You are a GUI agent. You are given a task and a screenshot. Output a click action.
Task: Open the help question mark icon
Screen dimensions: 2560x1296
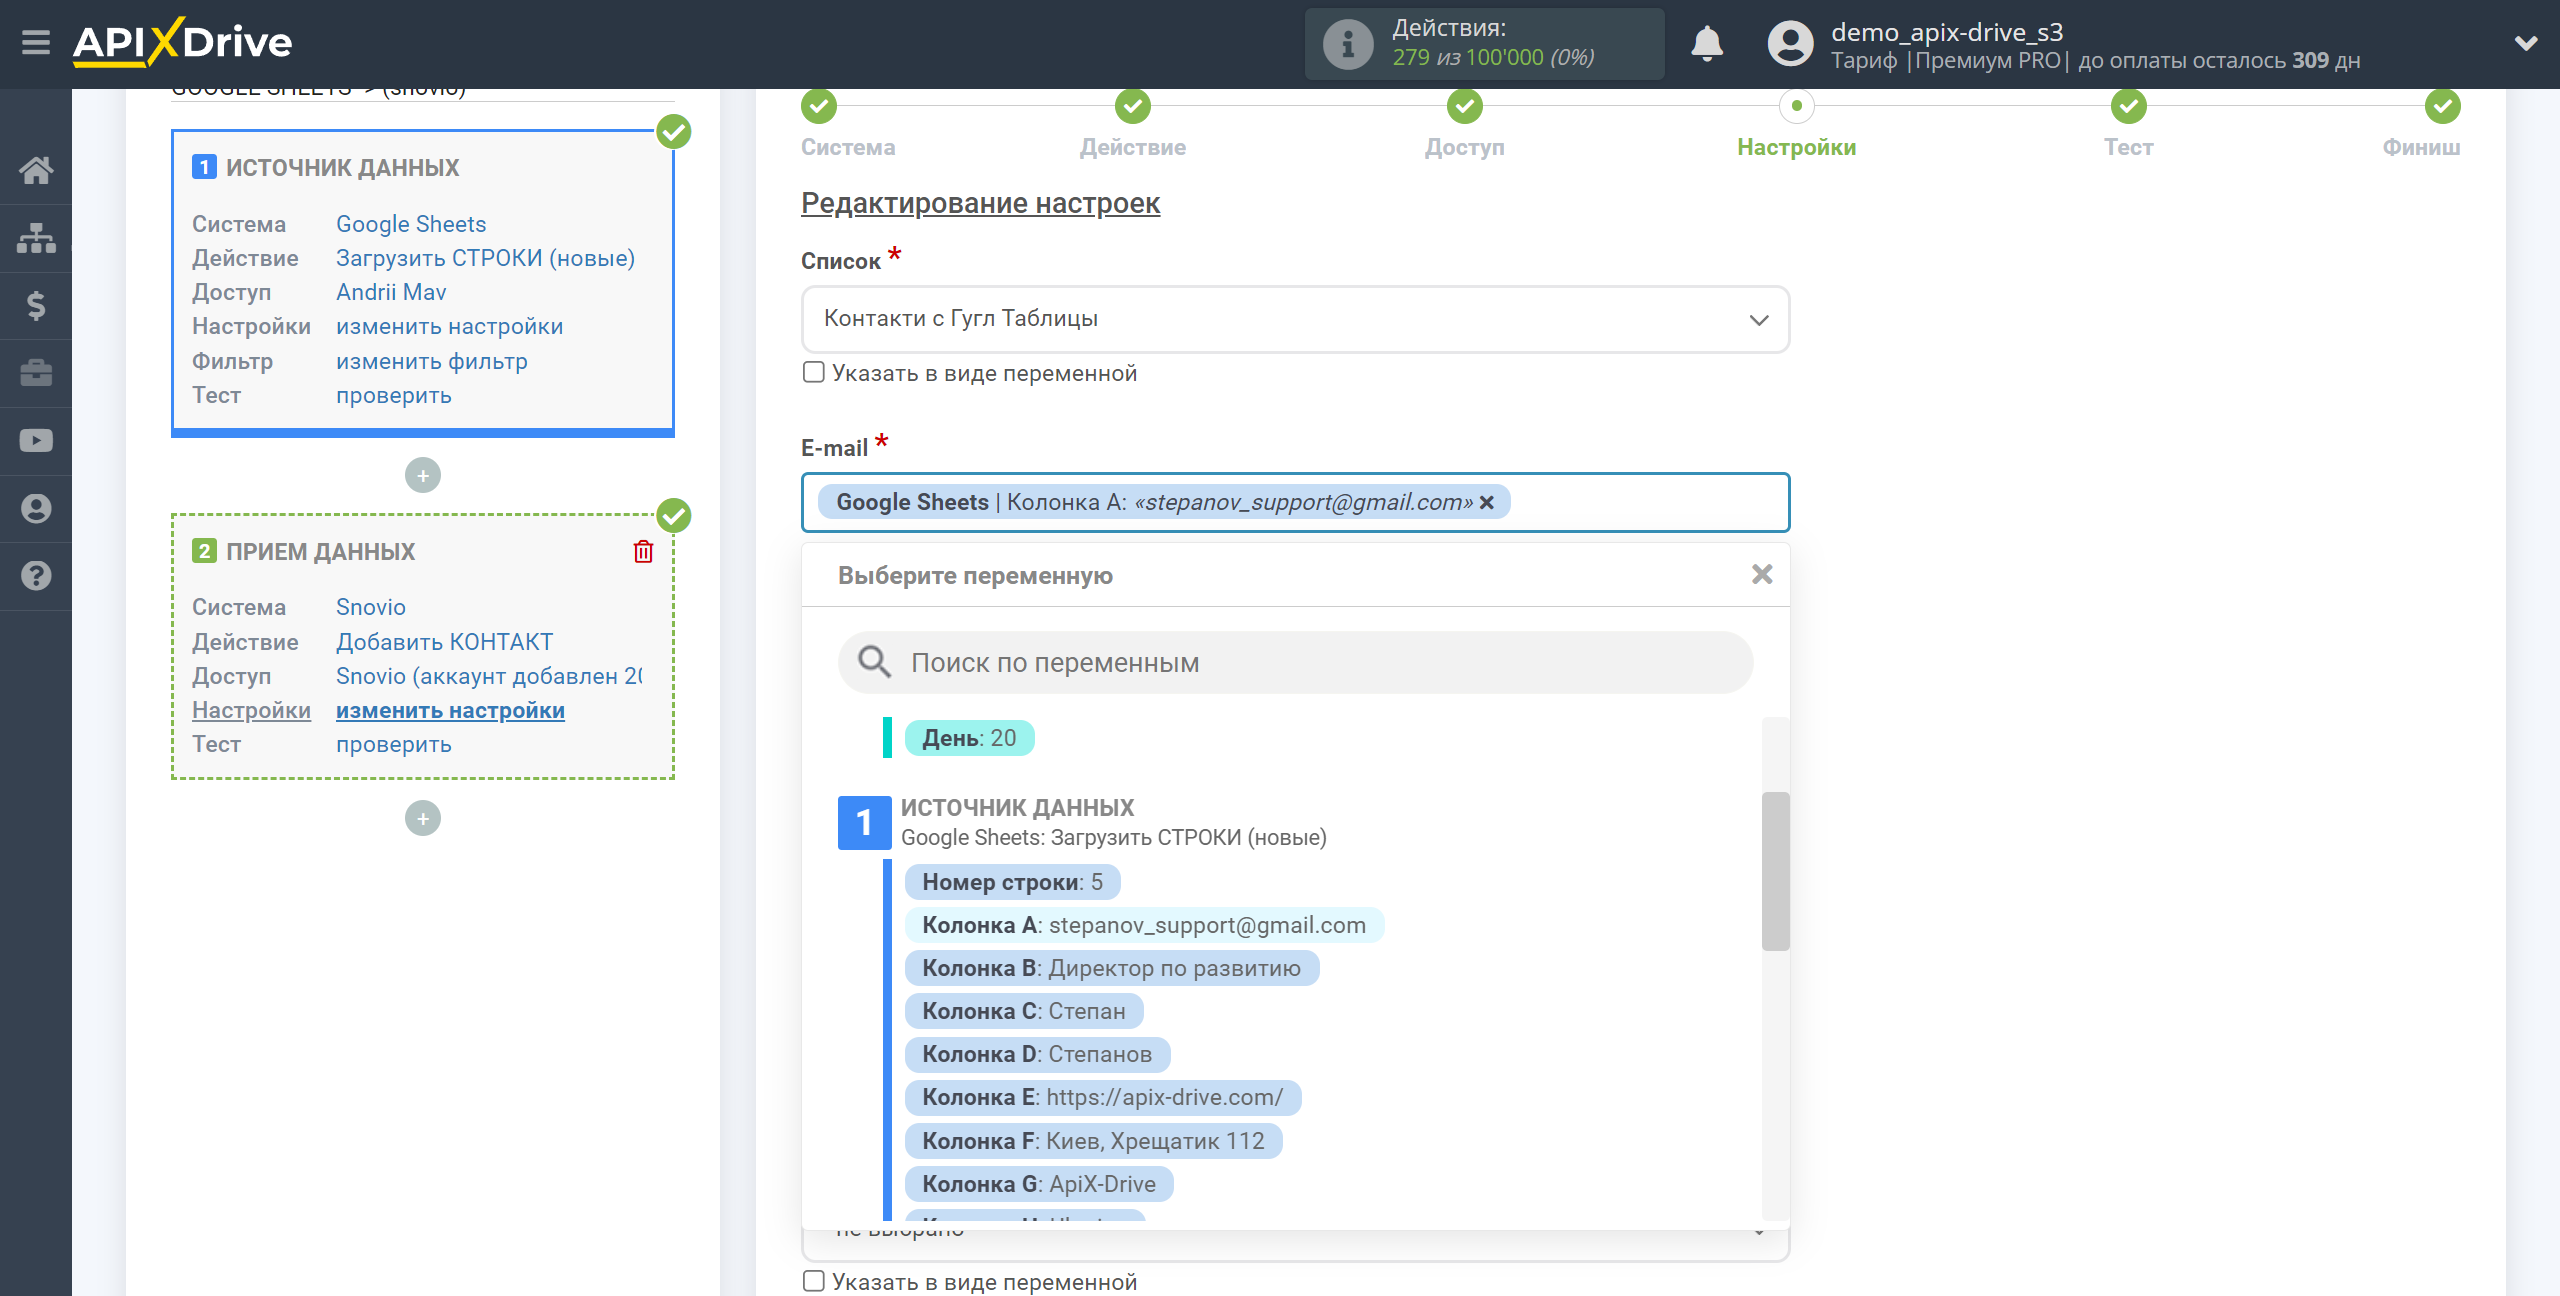point(36,576)
